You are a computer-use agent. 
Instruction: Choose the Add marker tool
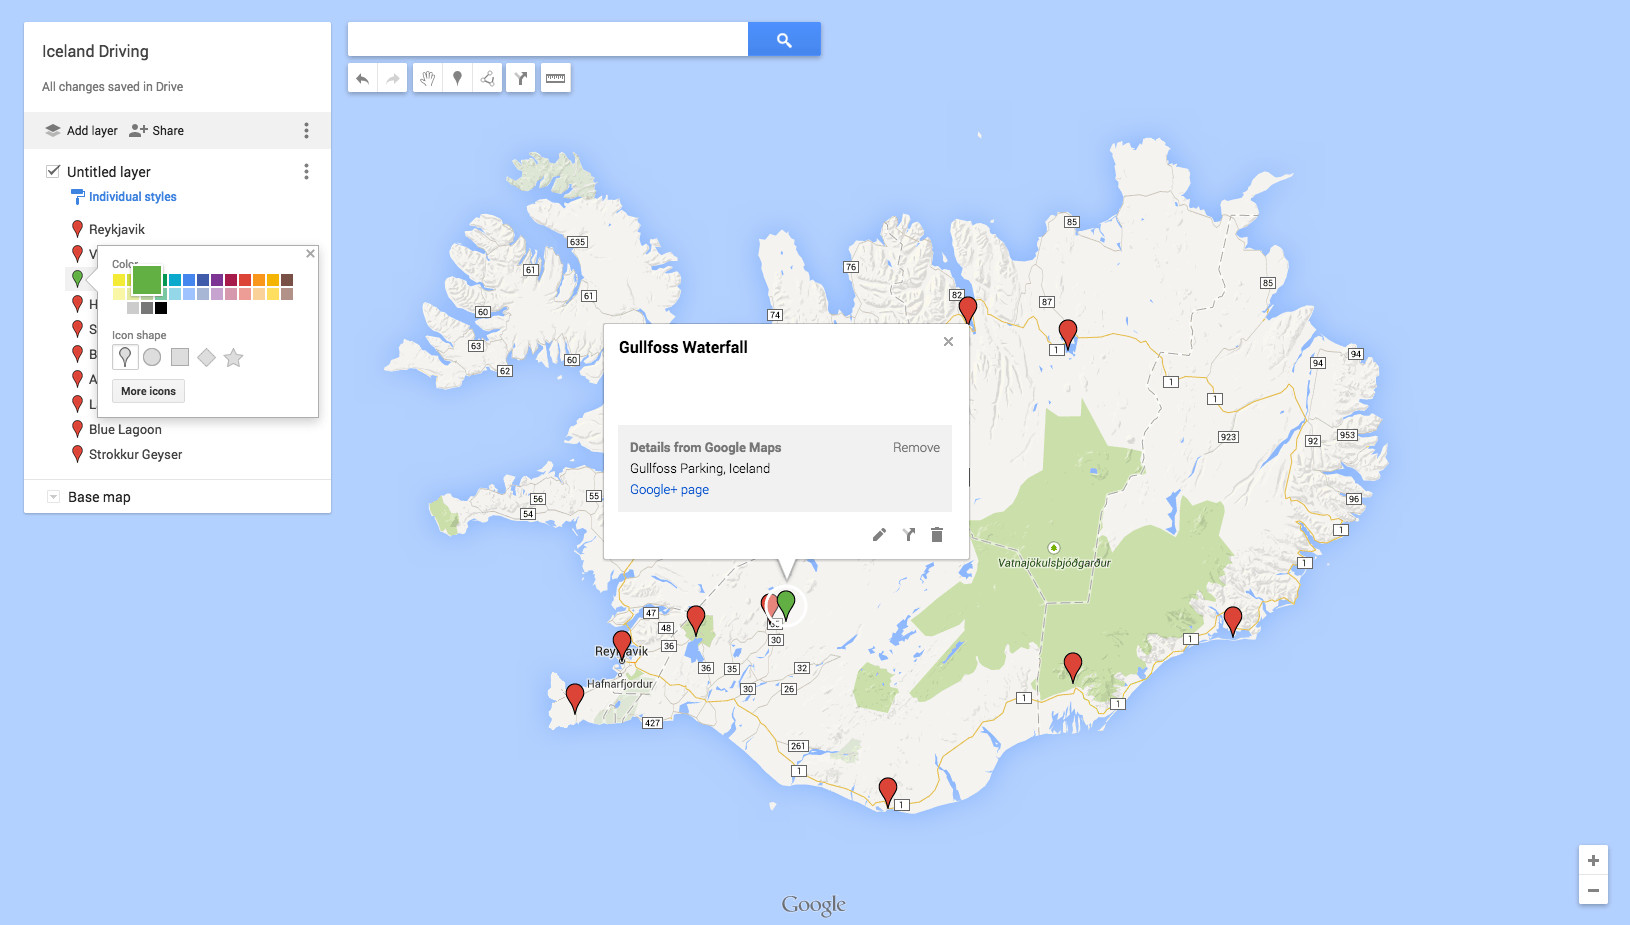[457, 78]
